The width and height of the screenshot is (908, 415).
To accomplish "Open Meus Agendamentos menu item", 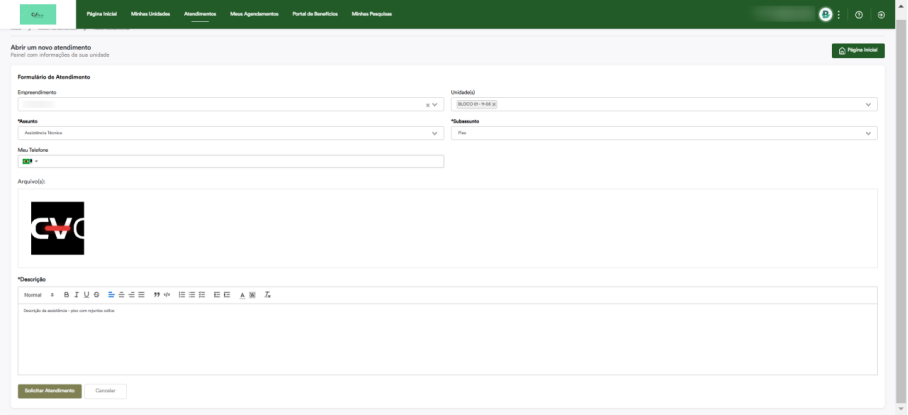I will click(254, 14).
